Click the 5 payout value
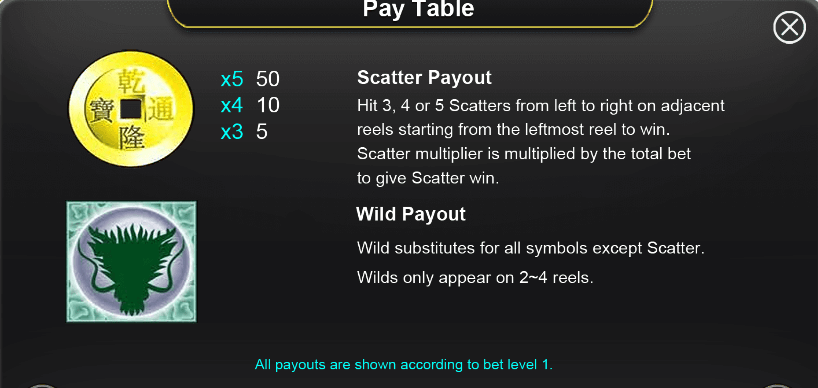The height and width of the screenshot is (388, 818). 262,132
